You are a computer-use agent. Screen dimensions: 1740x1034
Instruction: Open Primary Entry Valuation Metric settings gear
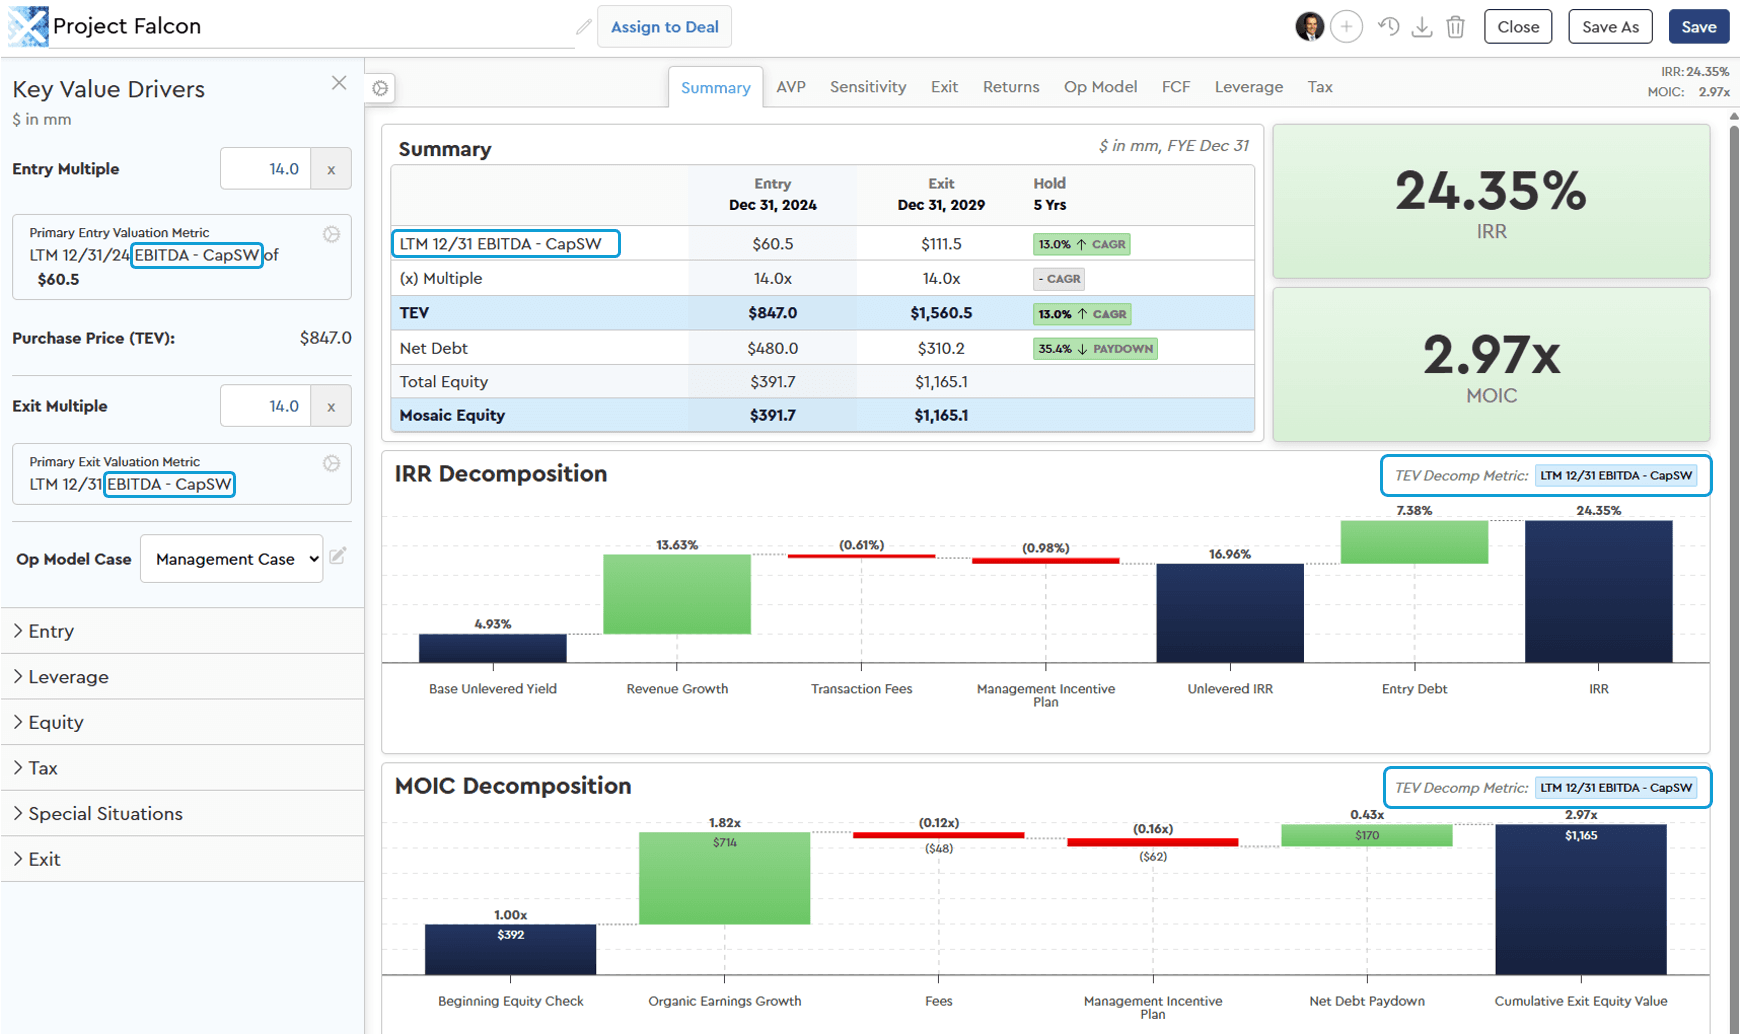coord(331,233)
